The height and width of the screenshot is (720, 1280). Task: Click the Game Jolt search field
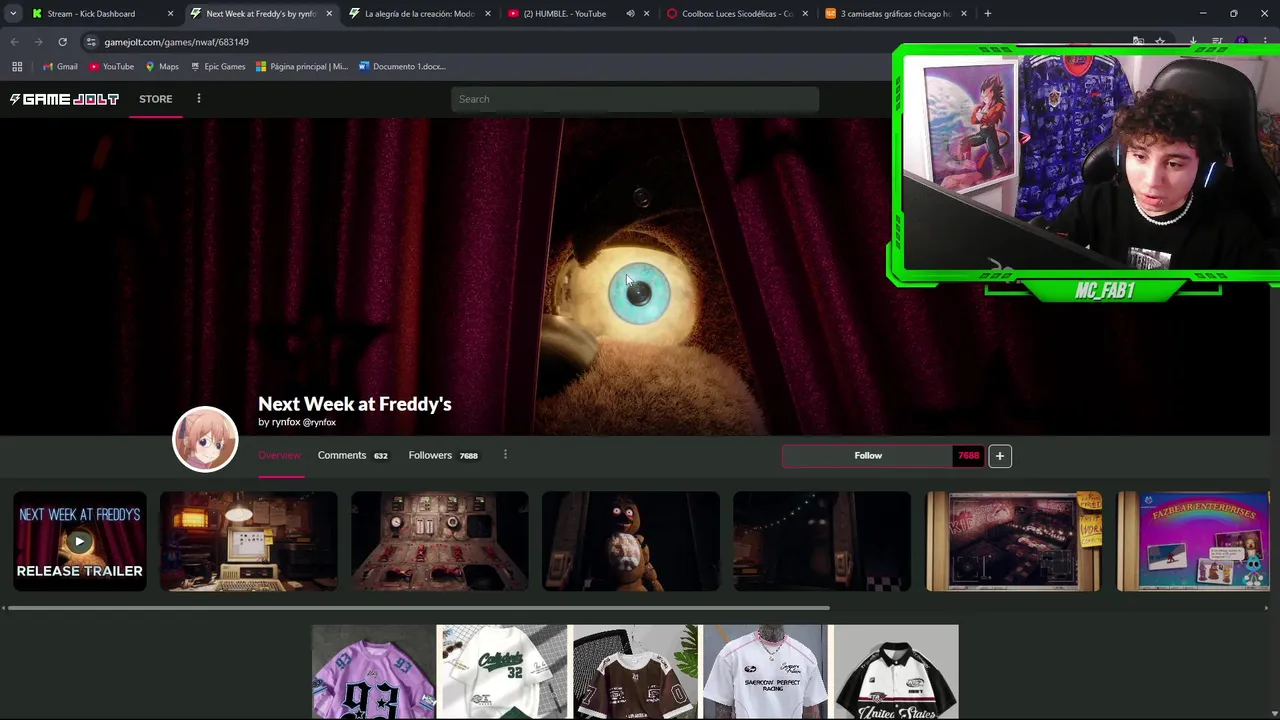pos(635,99)
